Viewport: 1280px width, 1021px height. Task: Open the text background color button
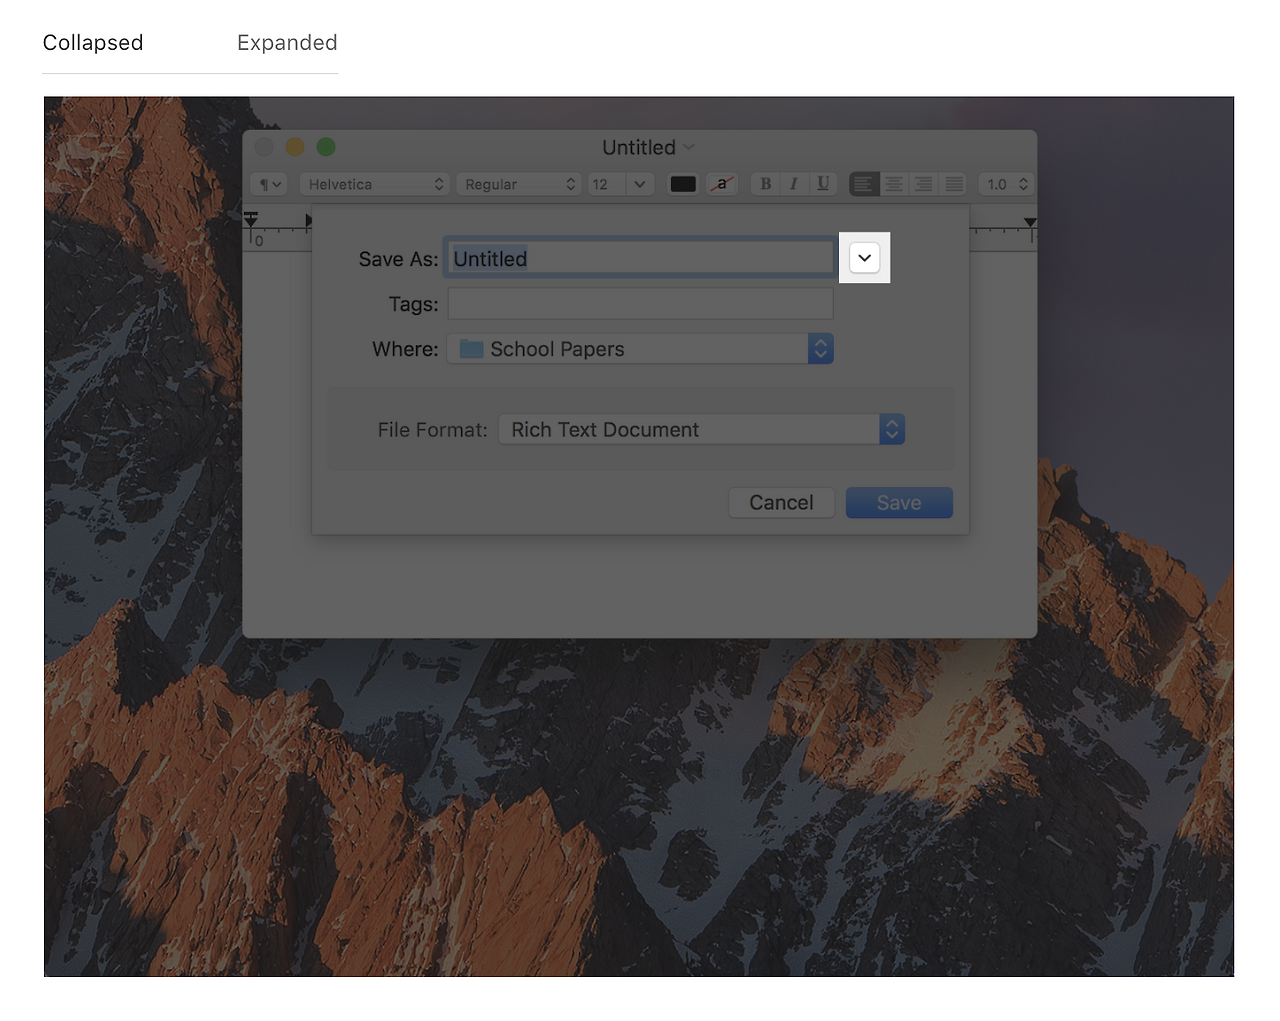(x=722, y=184)
